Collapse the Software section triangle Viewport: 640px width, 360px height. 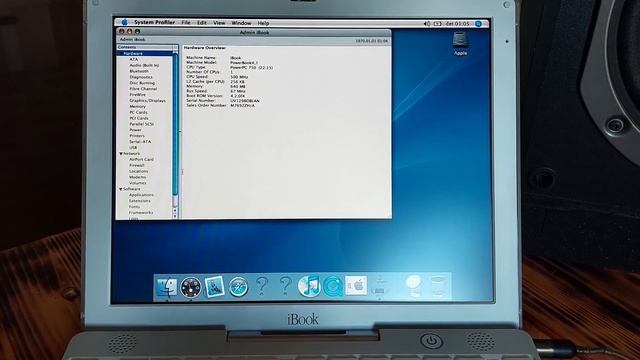coord(121,189)
